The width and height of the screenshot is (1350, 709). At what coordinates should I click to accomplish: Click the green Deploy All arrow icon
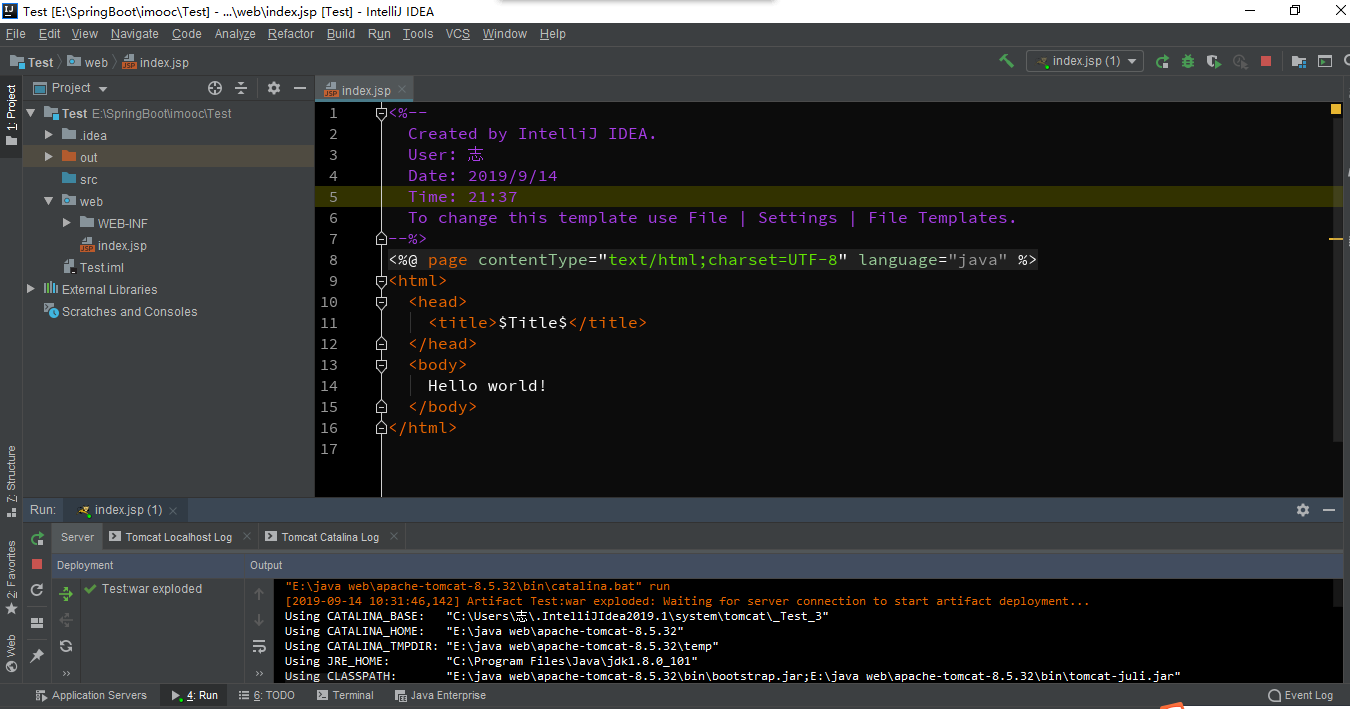tap(66, 594)
